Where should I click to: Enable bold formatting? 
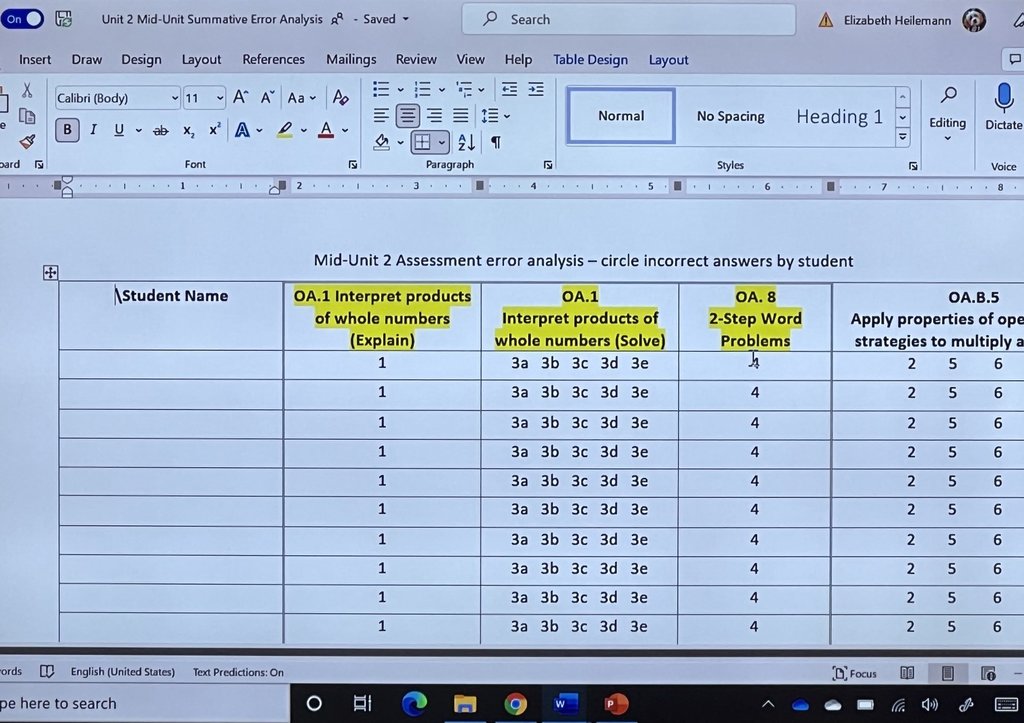click(x=67, y=129)
